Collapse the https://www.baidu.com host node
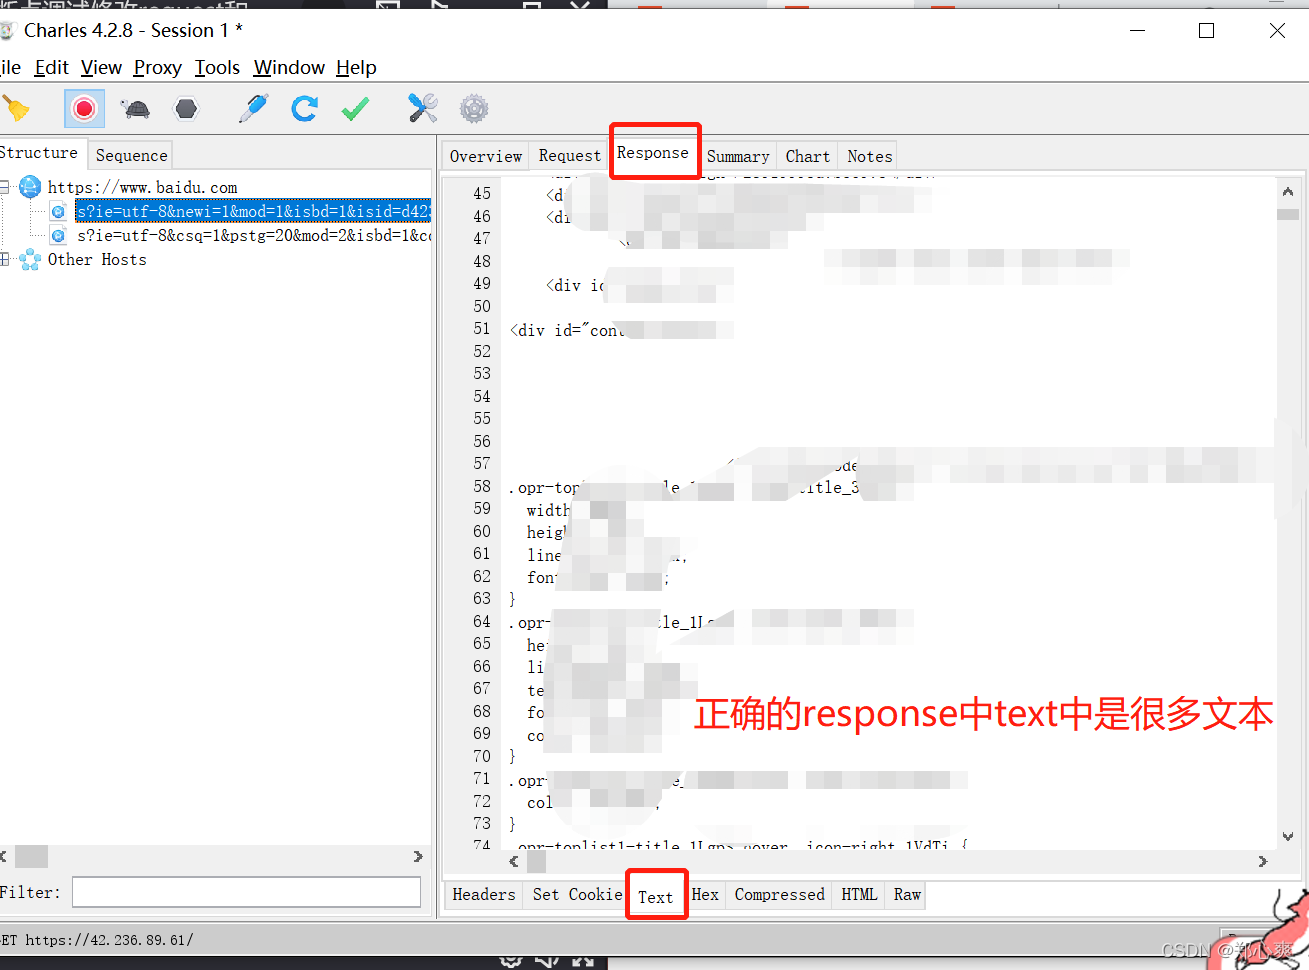Image resolution: width=1309 pixels, height=970 pixels. point(5,187)
